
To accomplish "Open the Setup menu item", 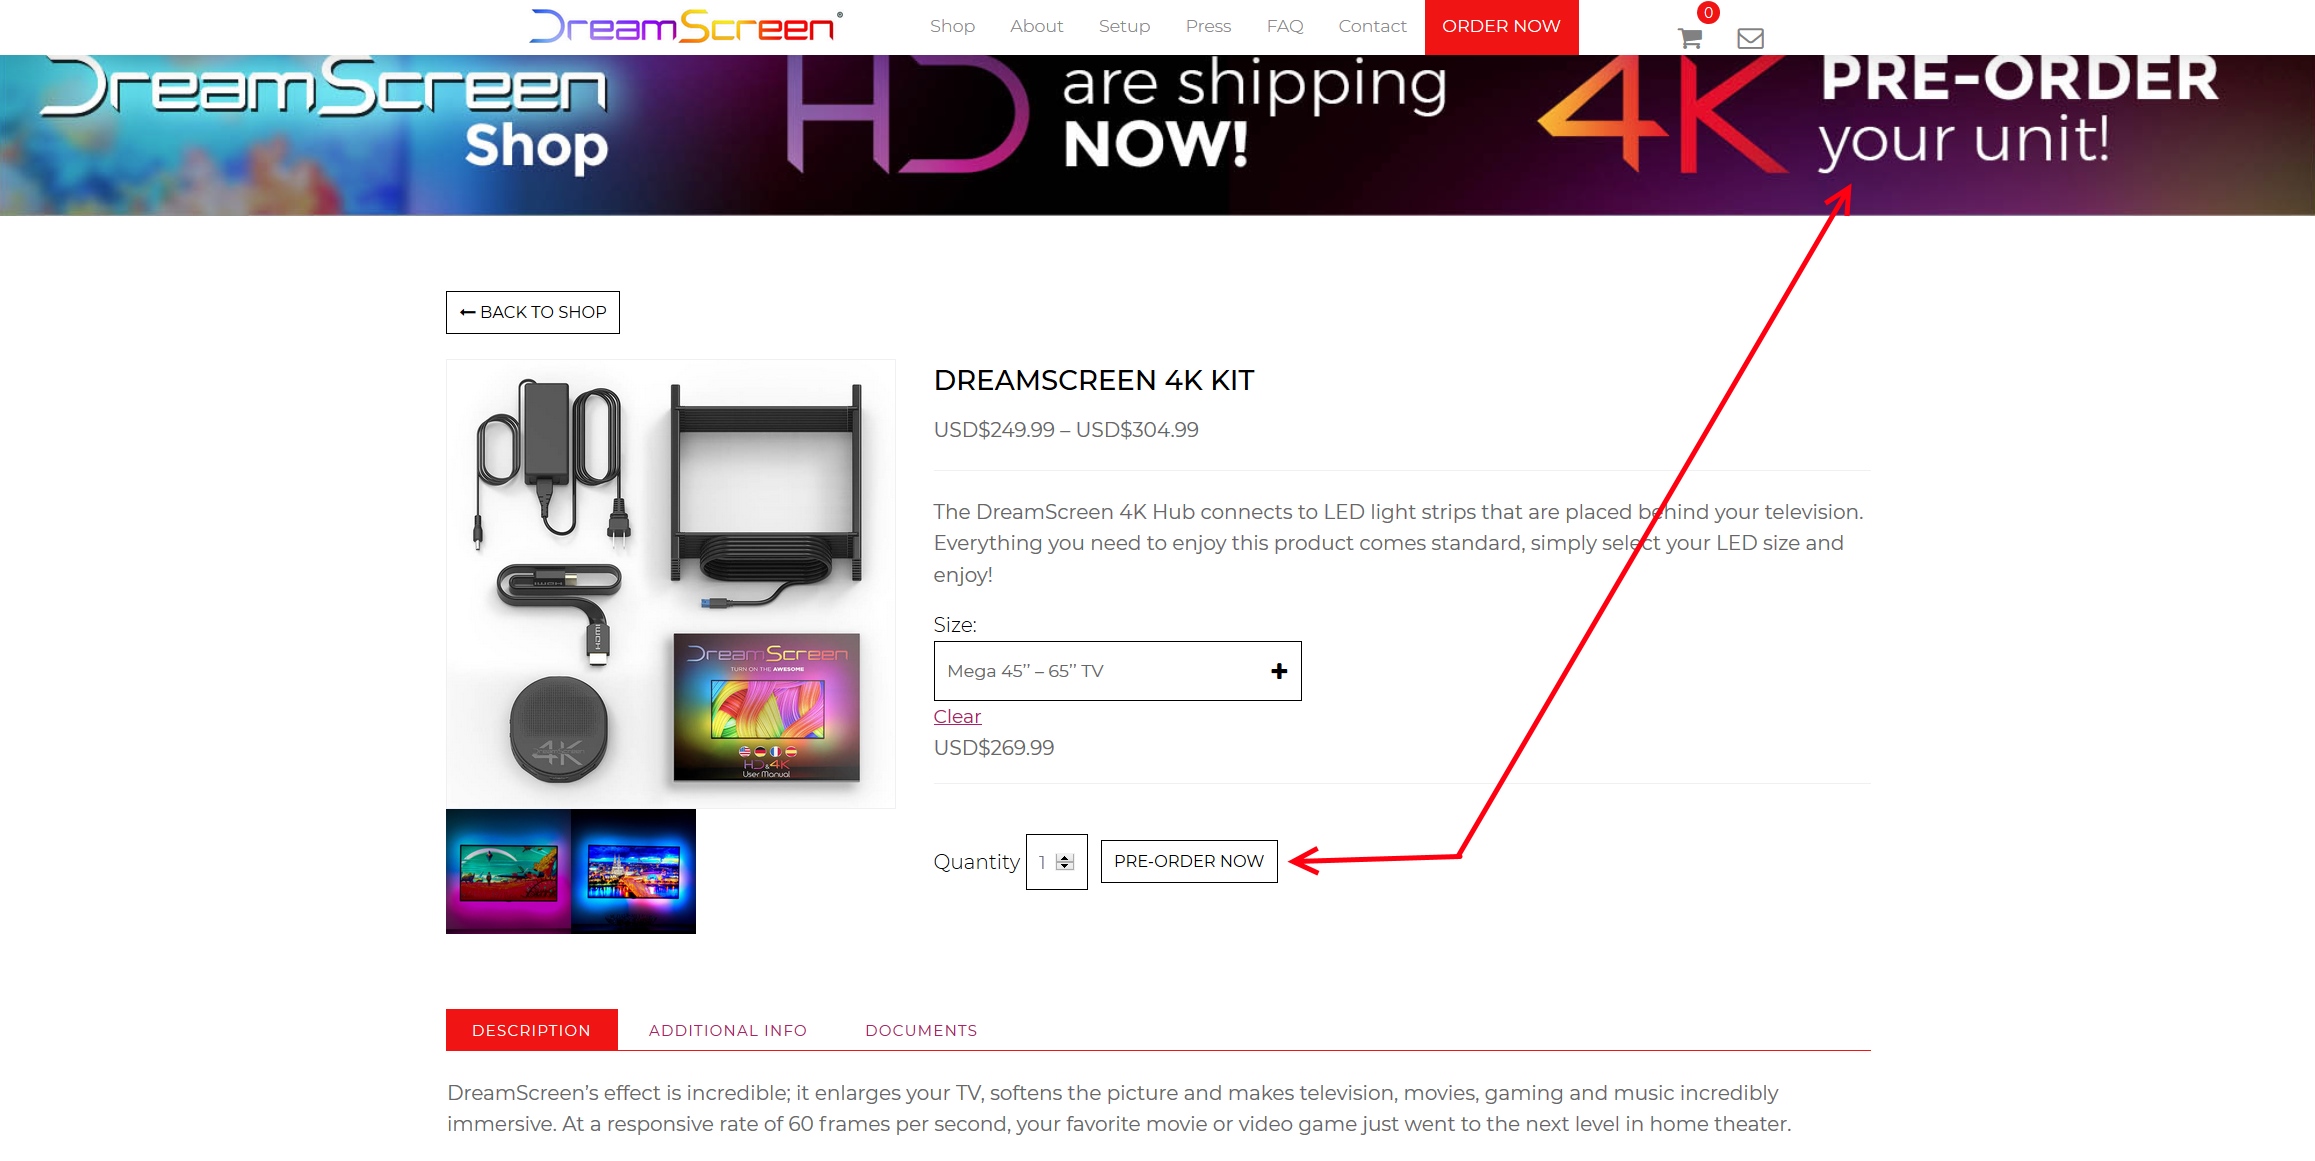I will point(1124,26).
